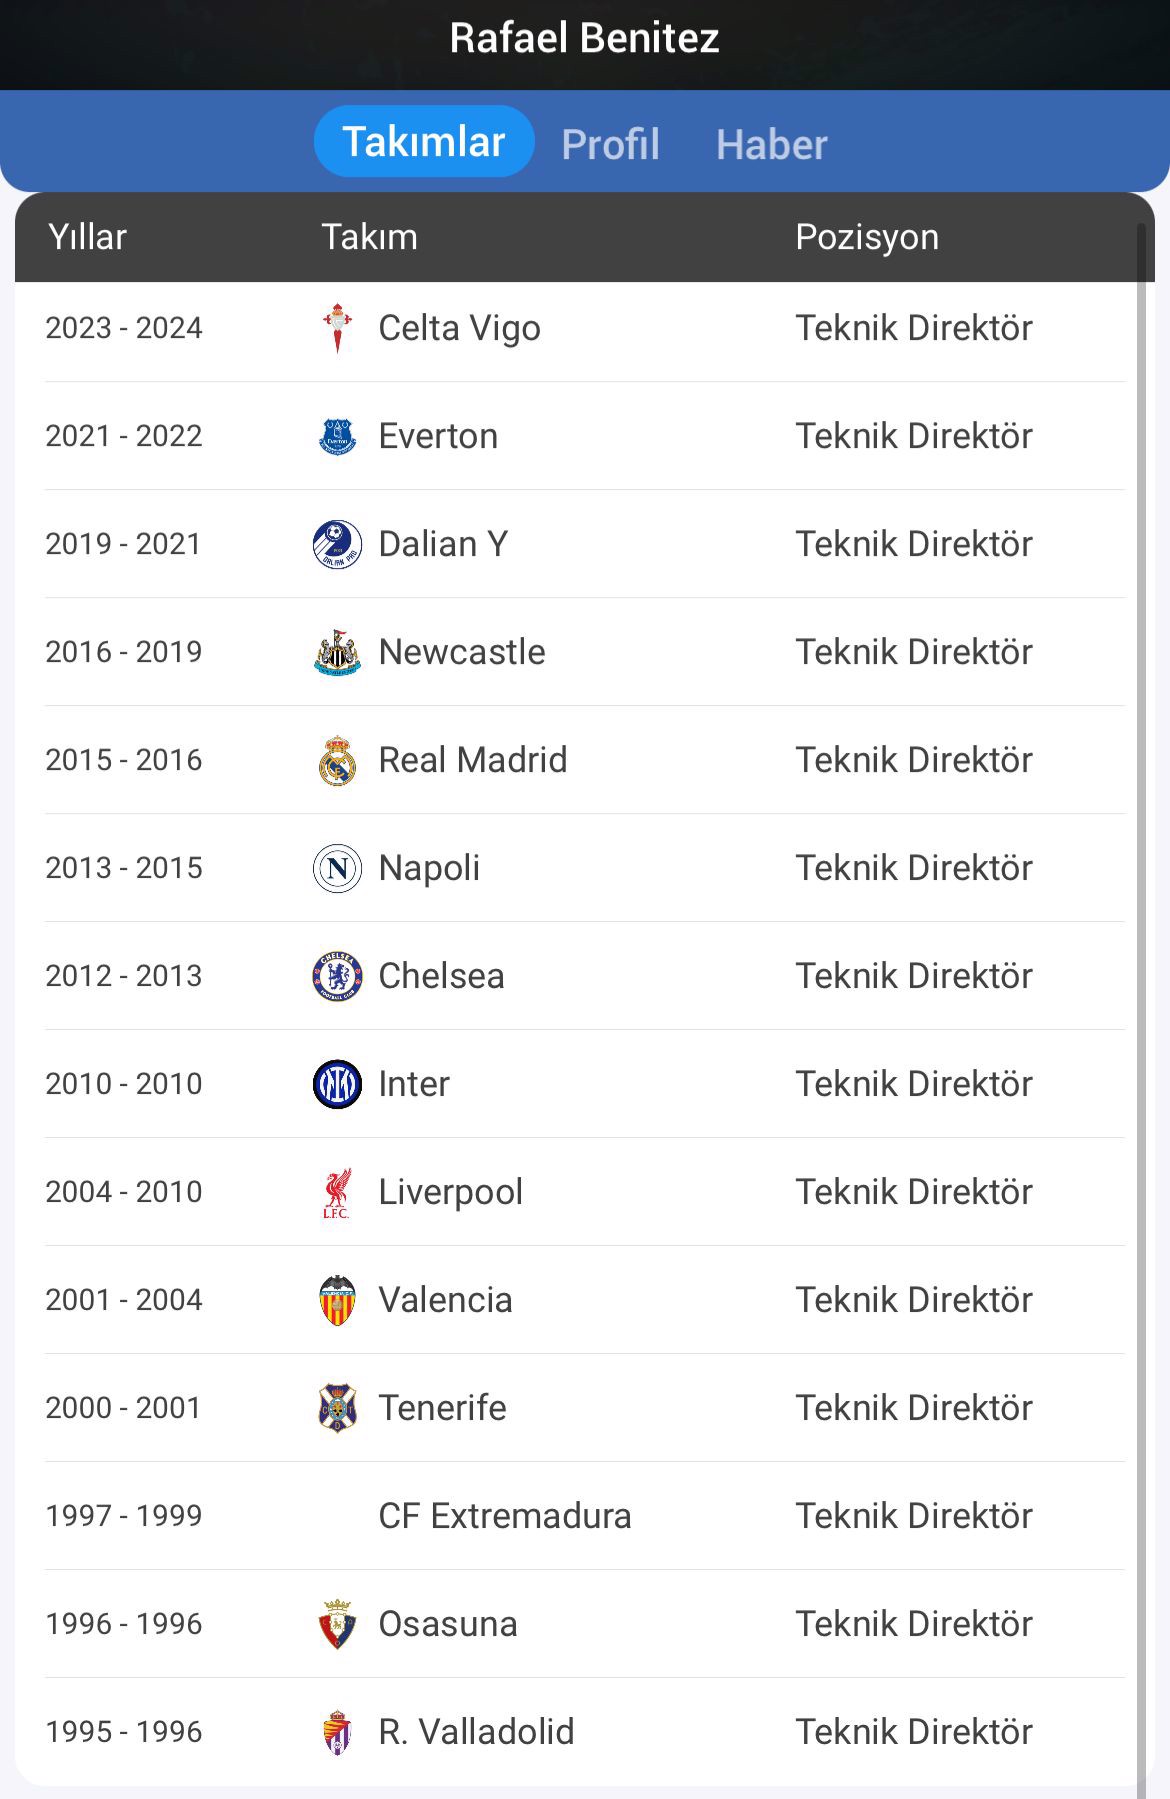Tap the Dalian Y team logo
1170x1799 pixels.
[337, 544]
